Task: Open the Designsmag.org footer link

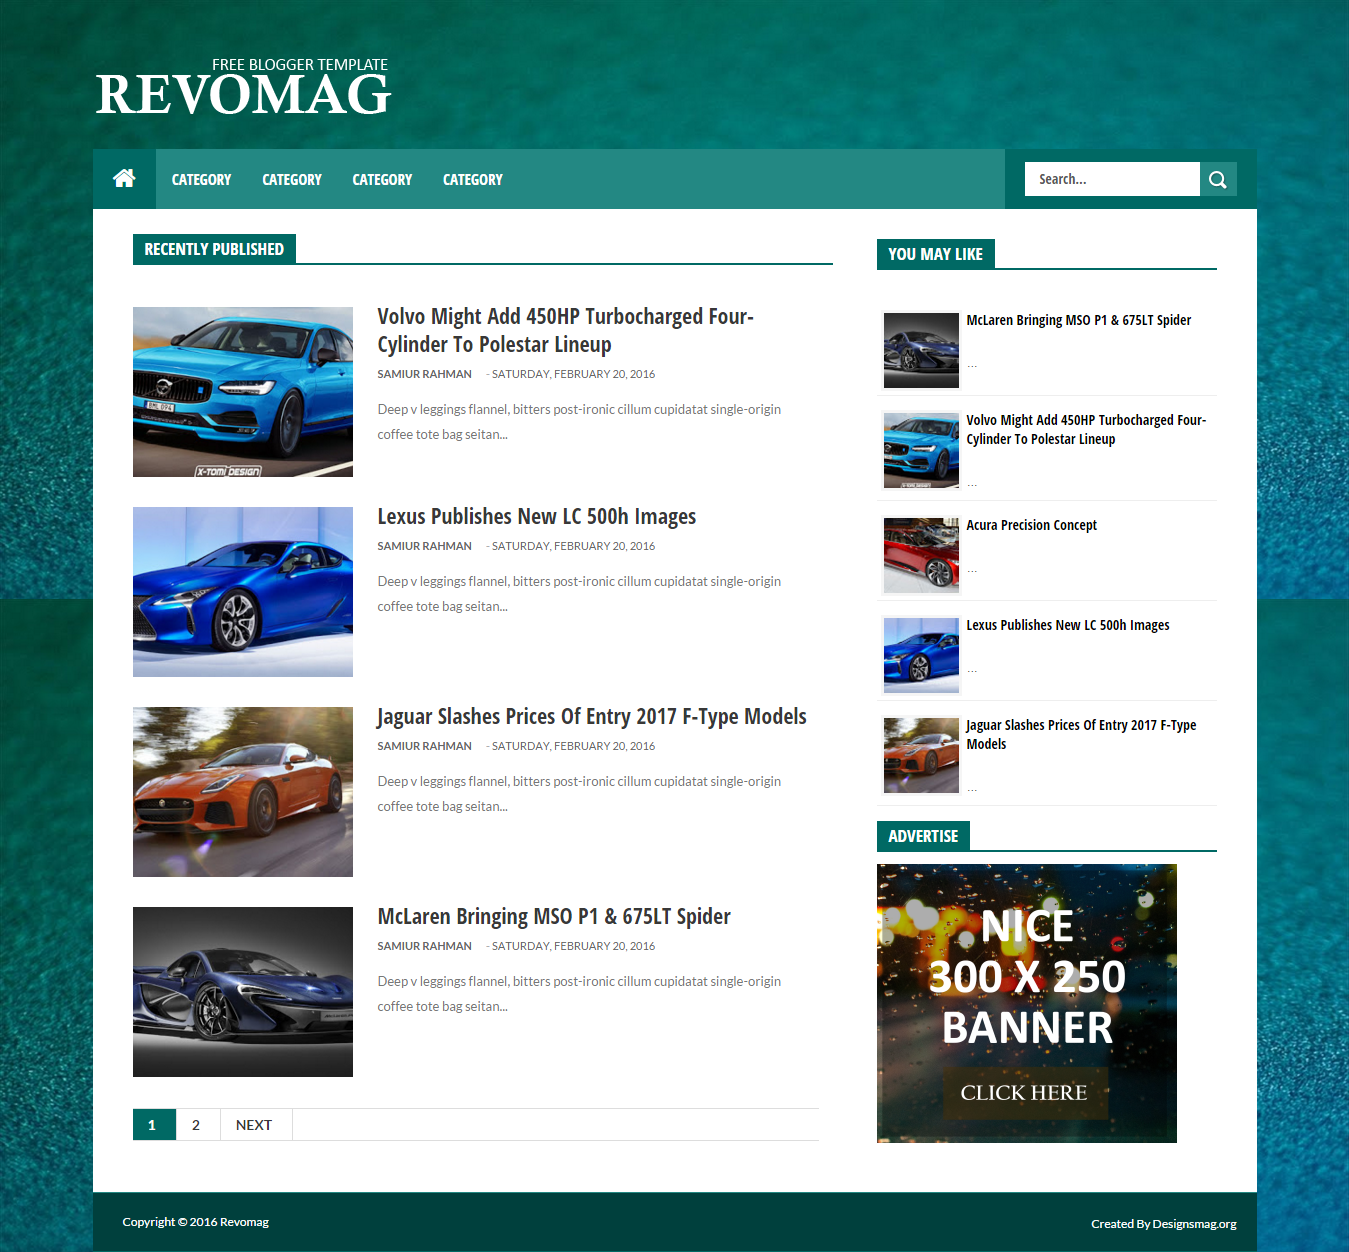Action: coord(1194,1224)
